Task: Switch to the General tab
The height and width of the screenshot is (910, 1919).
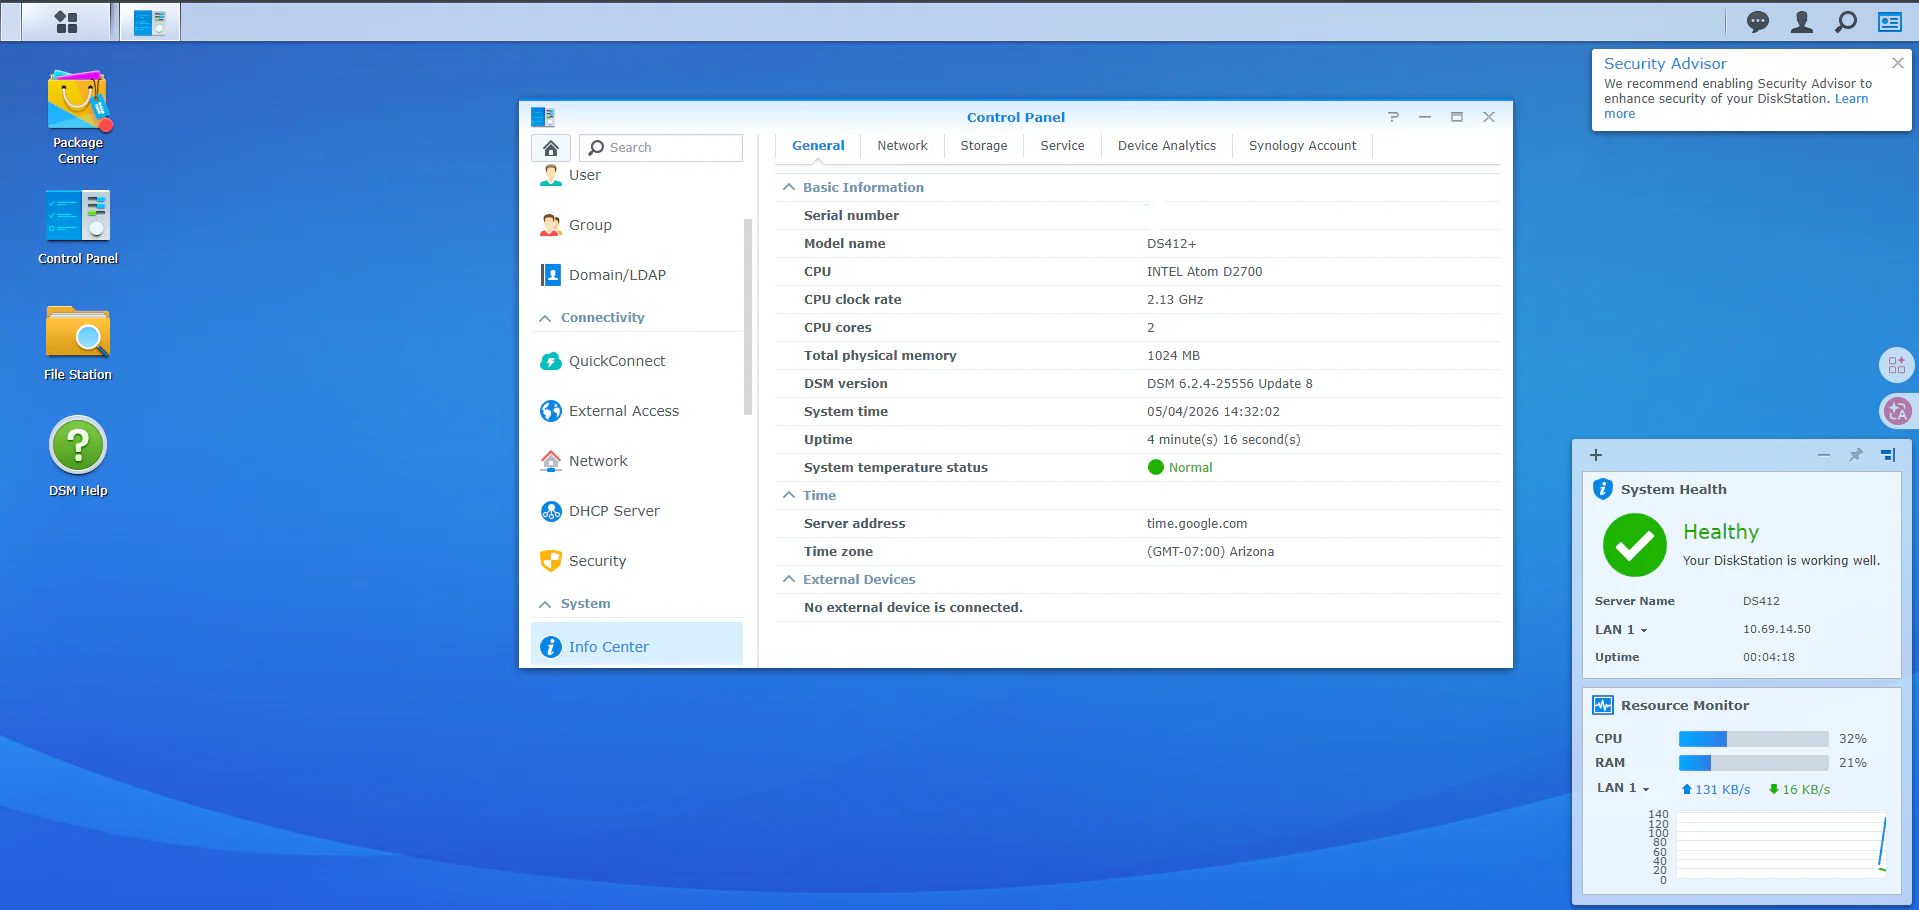Action: tap(818, 146)
